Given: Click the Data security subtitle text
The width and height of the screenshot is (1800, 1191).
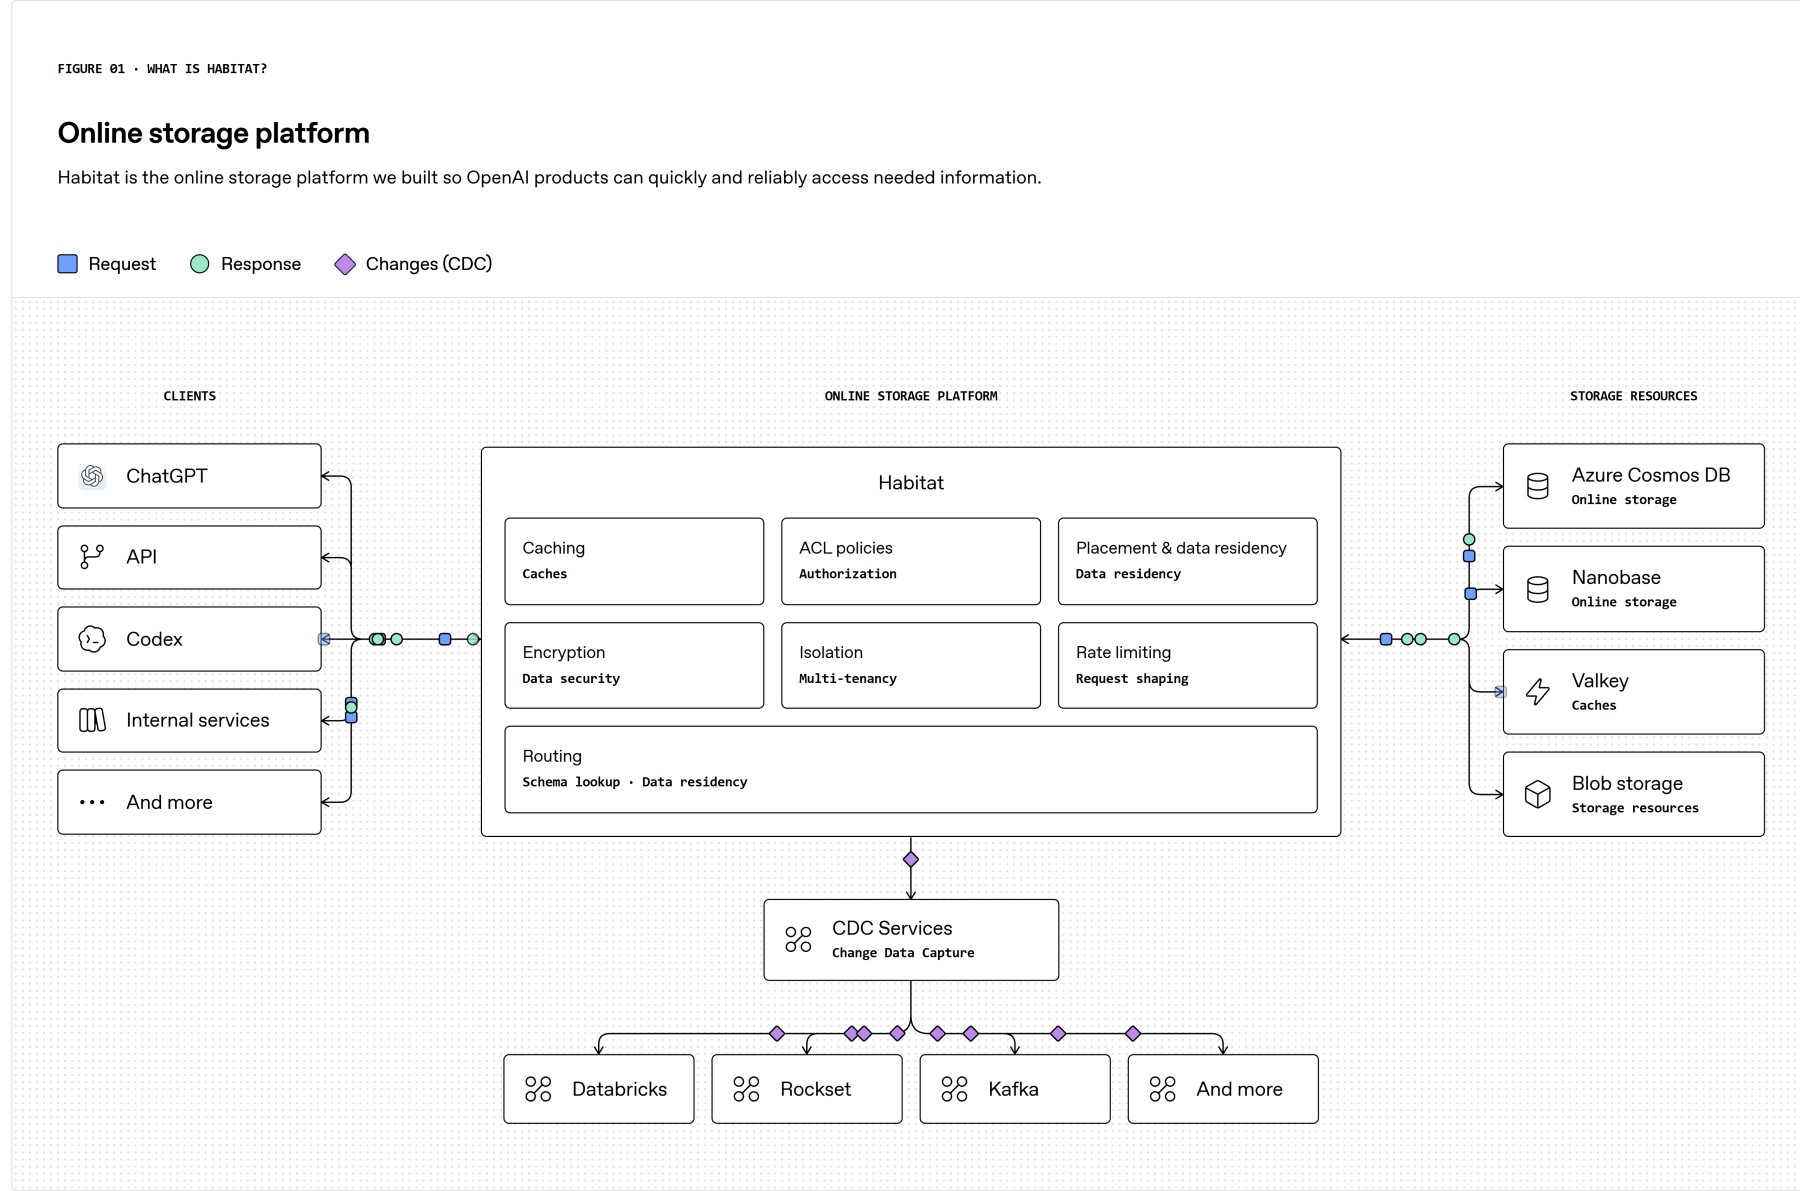Looking at the screenshot, I should point(571,678).
